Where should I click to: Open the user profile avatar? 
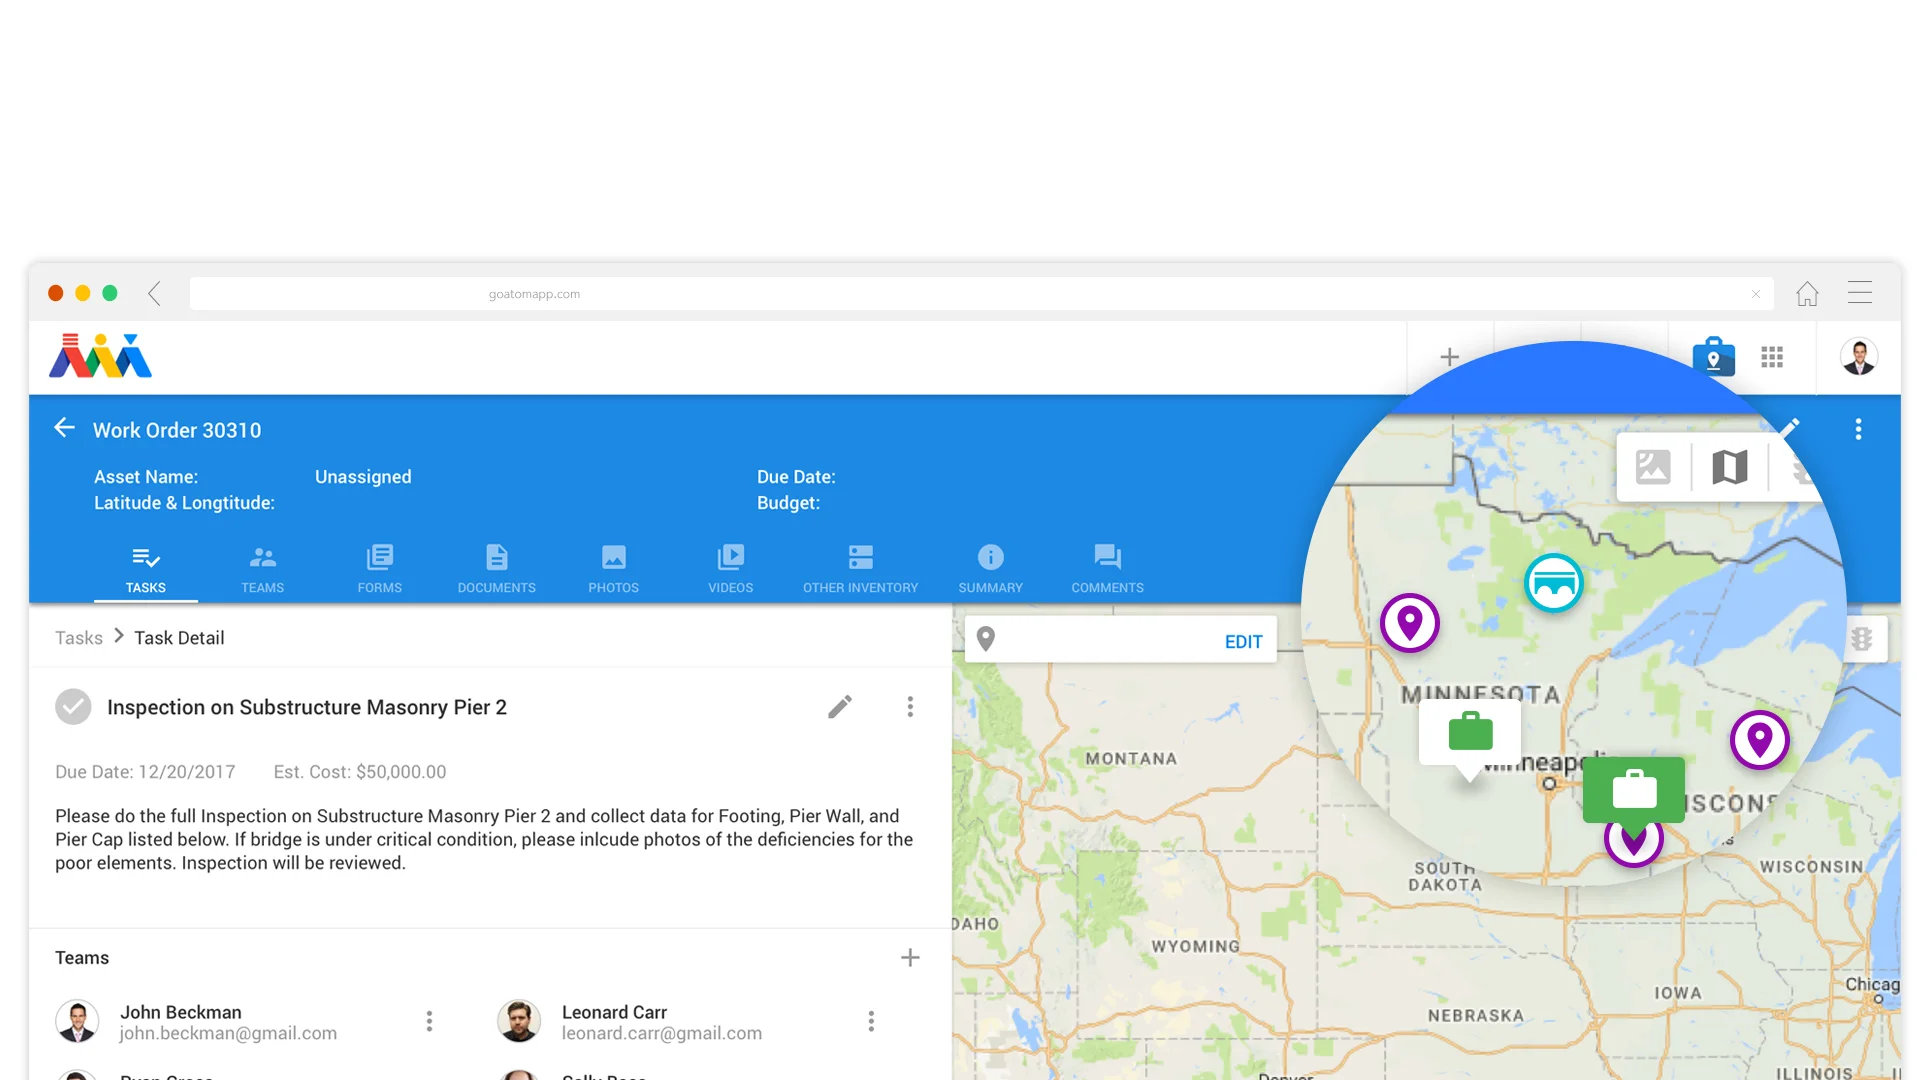[x=1859, y=357]
